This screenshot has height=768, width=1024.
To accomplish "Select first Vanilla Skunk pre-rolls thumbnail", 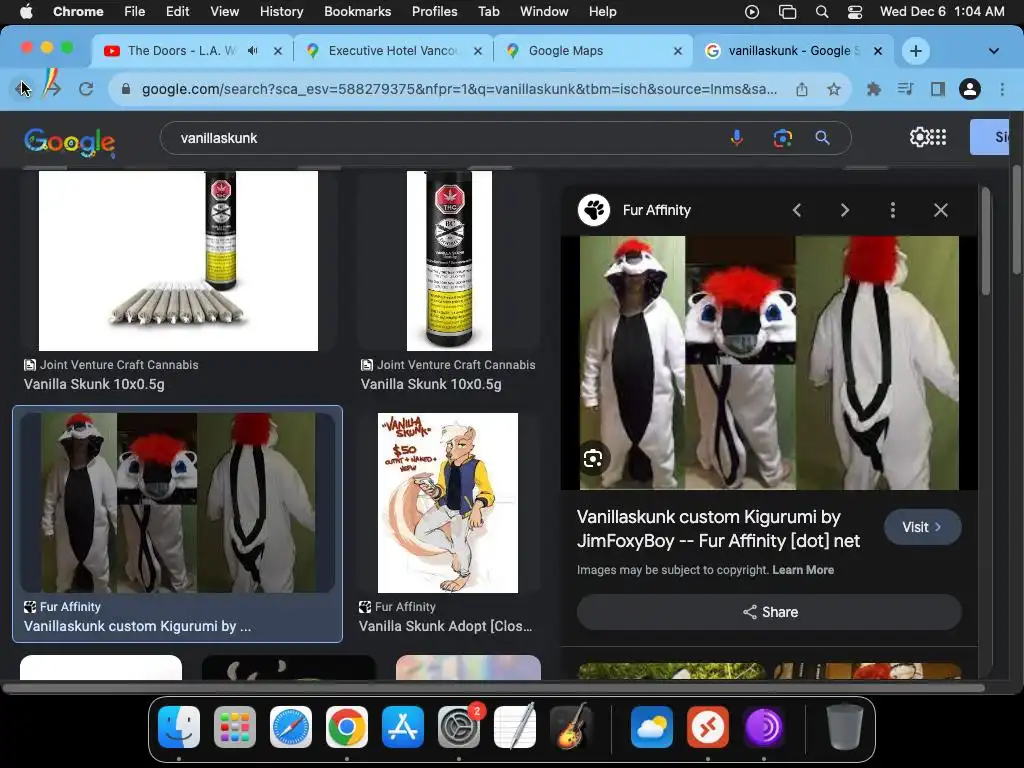I will tap(178, 261).
